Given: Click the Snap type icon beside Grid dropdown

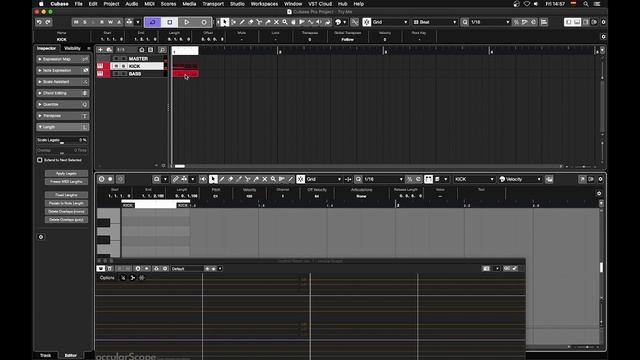Looking at the screenshot, I should point(367,22).
